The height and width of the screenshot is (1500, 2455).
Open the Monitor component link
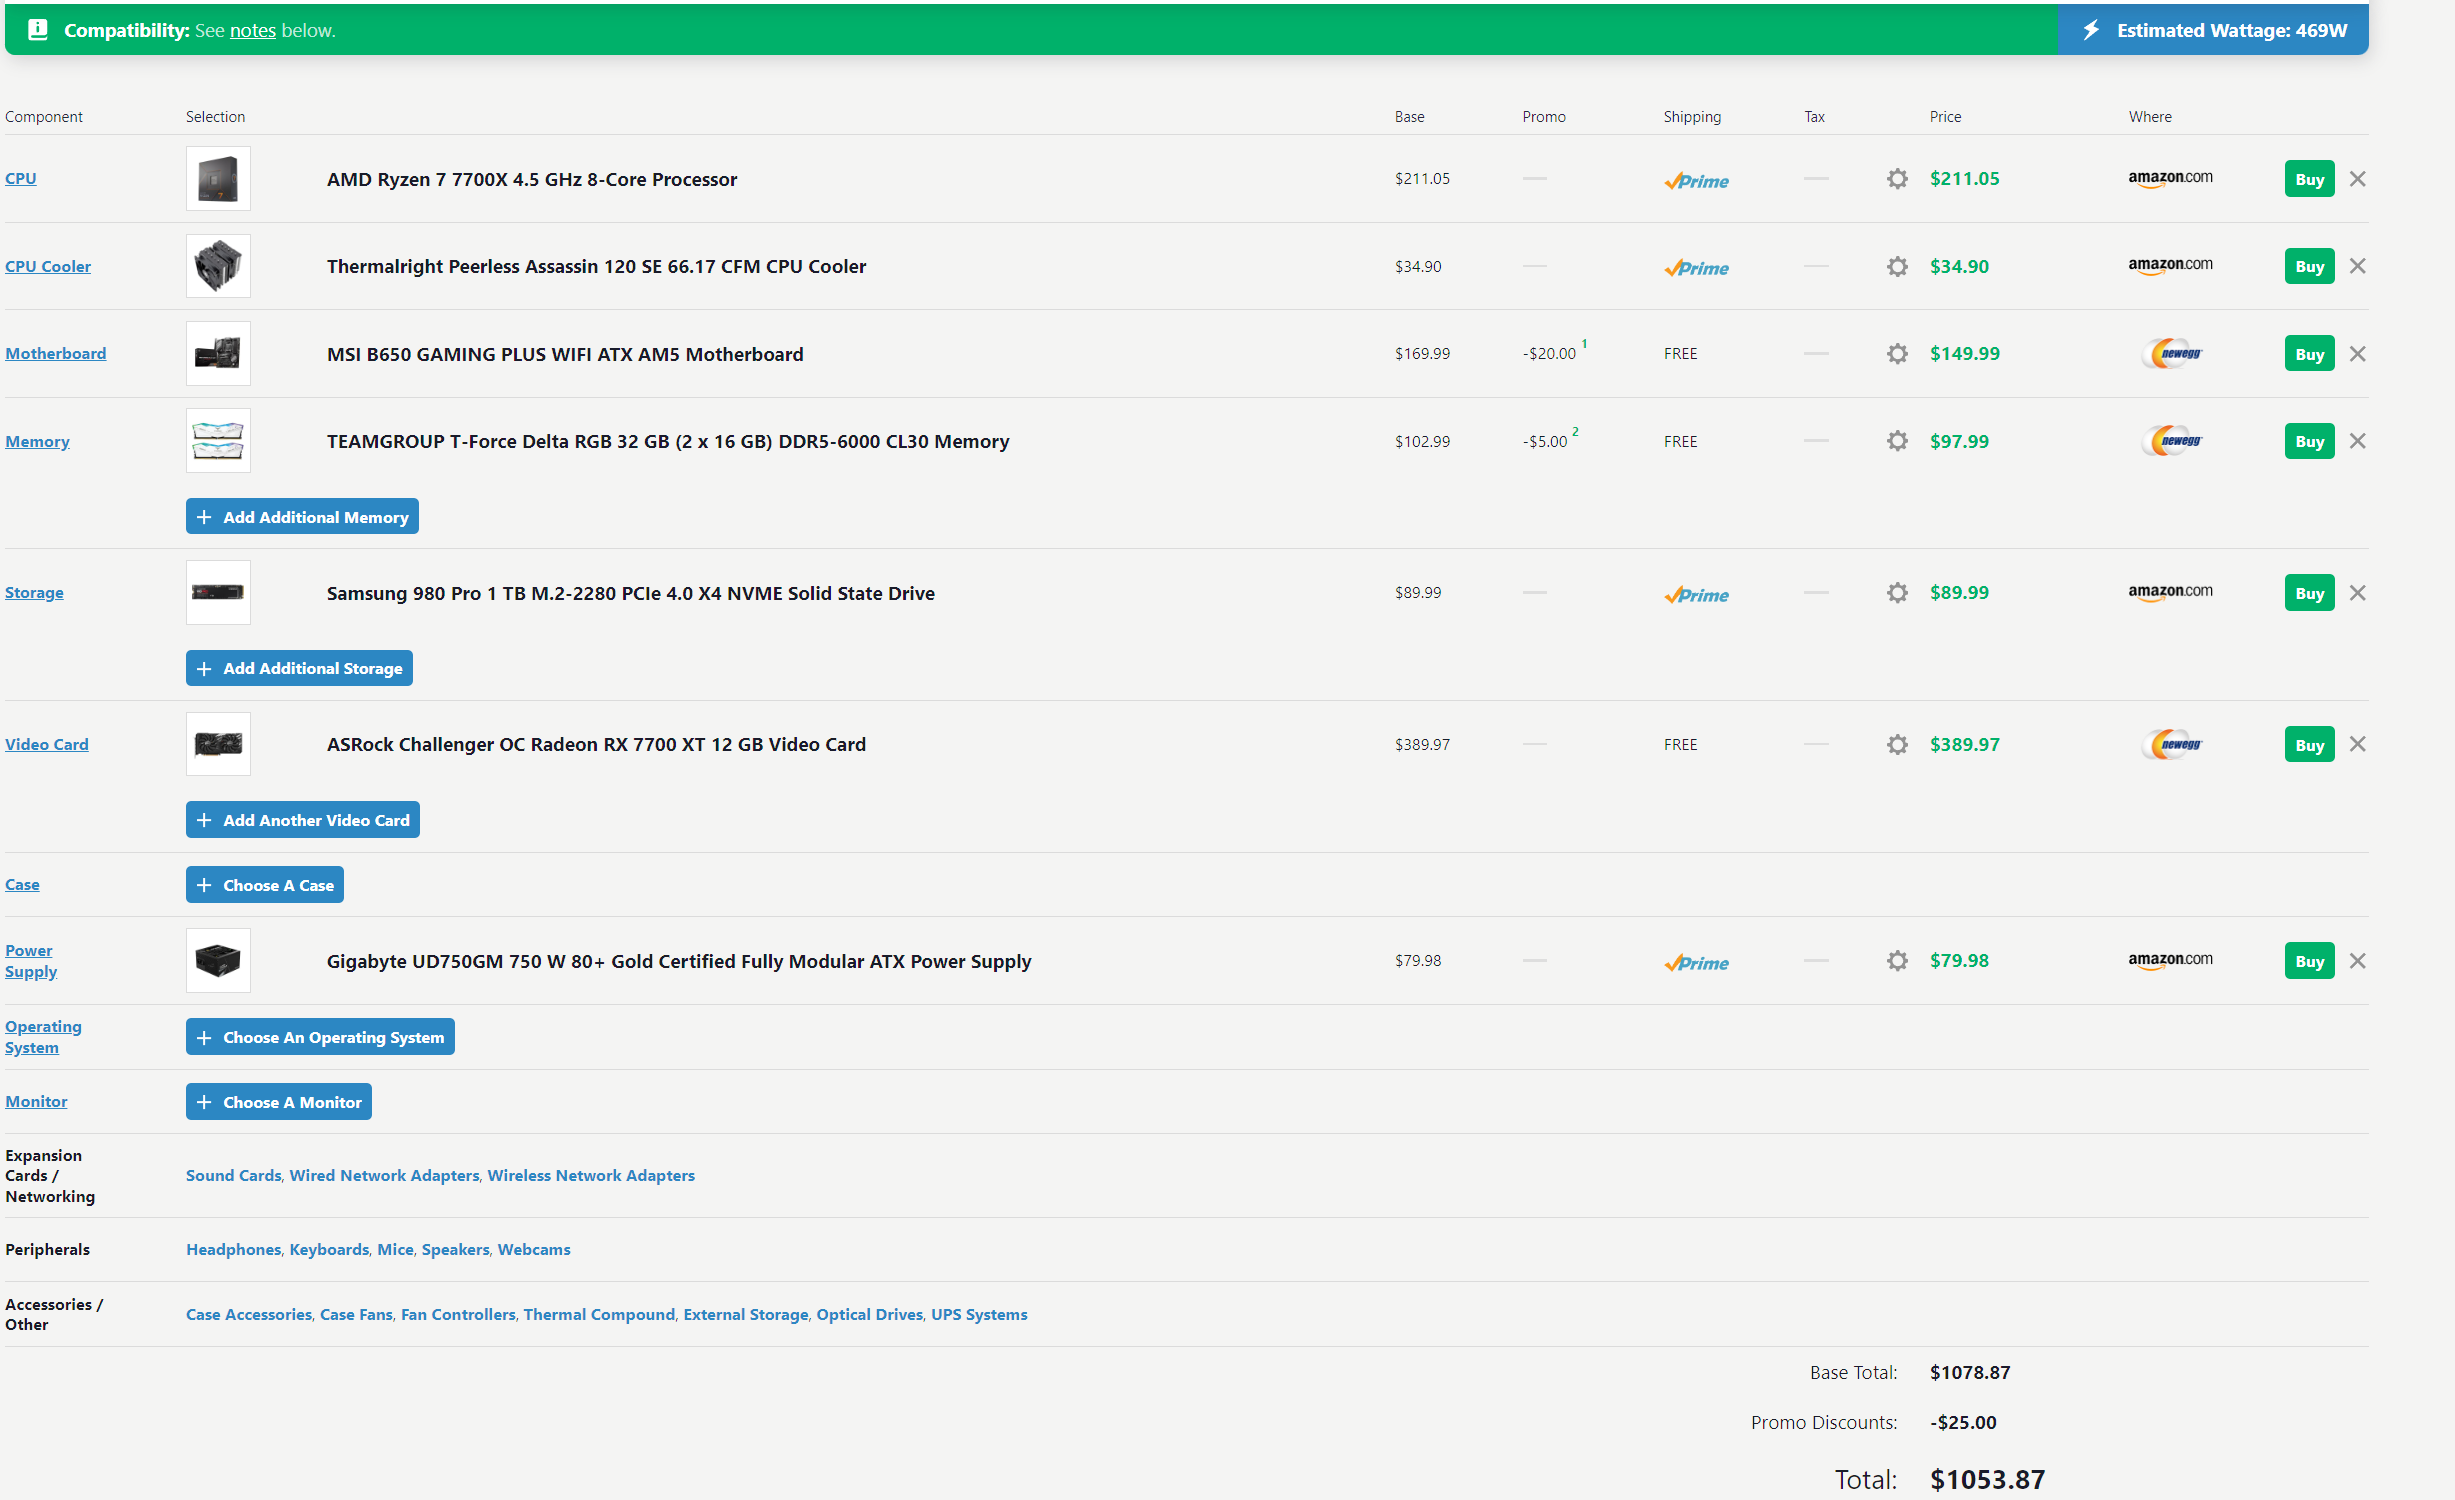click(x=36, y=1101)
